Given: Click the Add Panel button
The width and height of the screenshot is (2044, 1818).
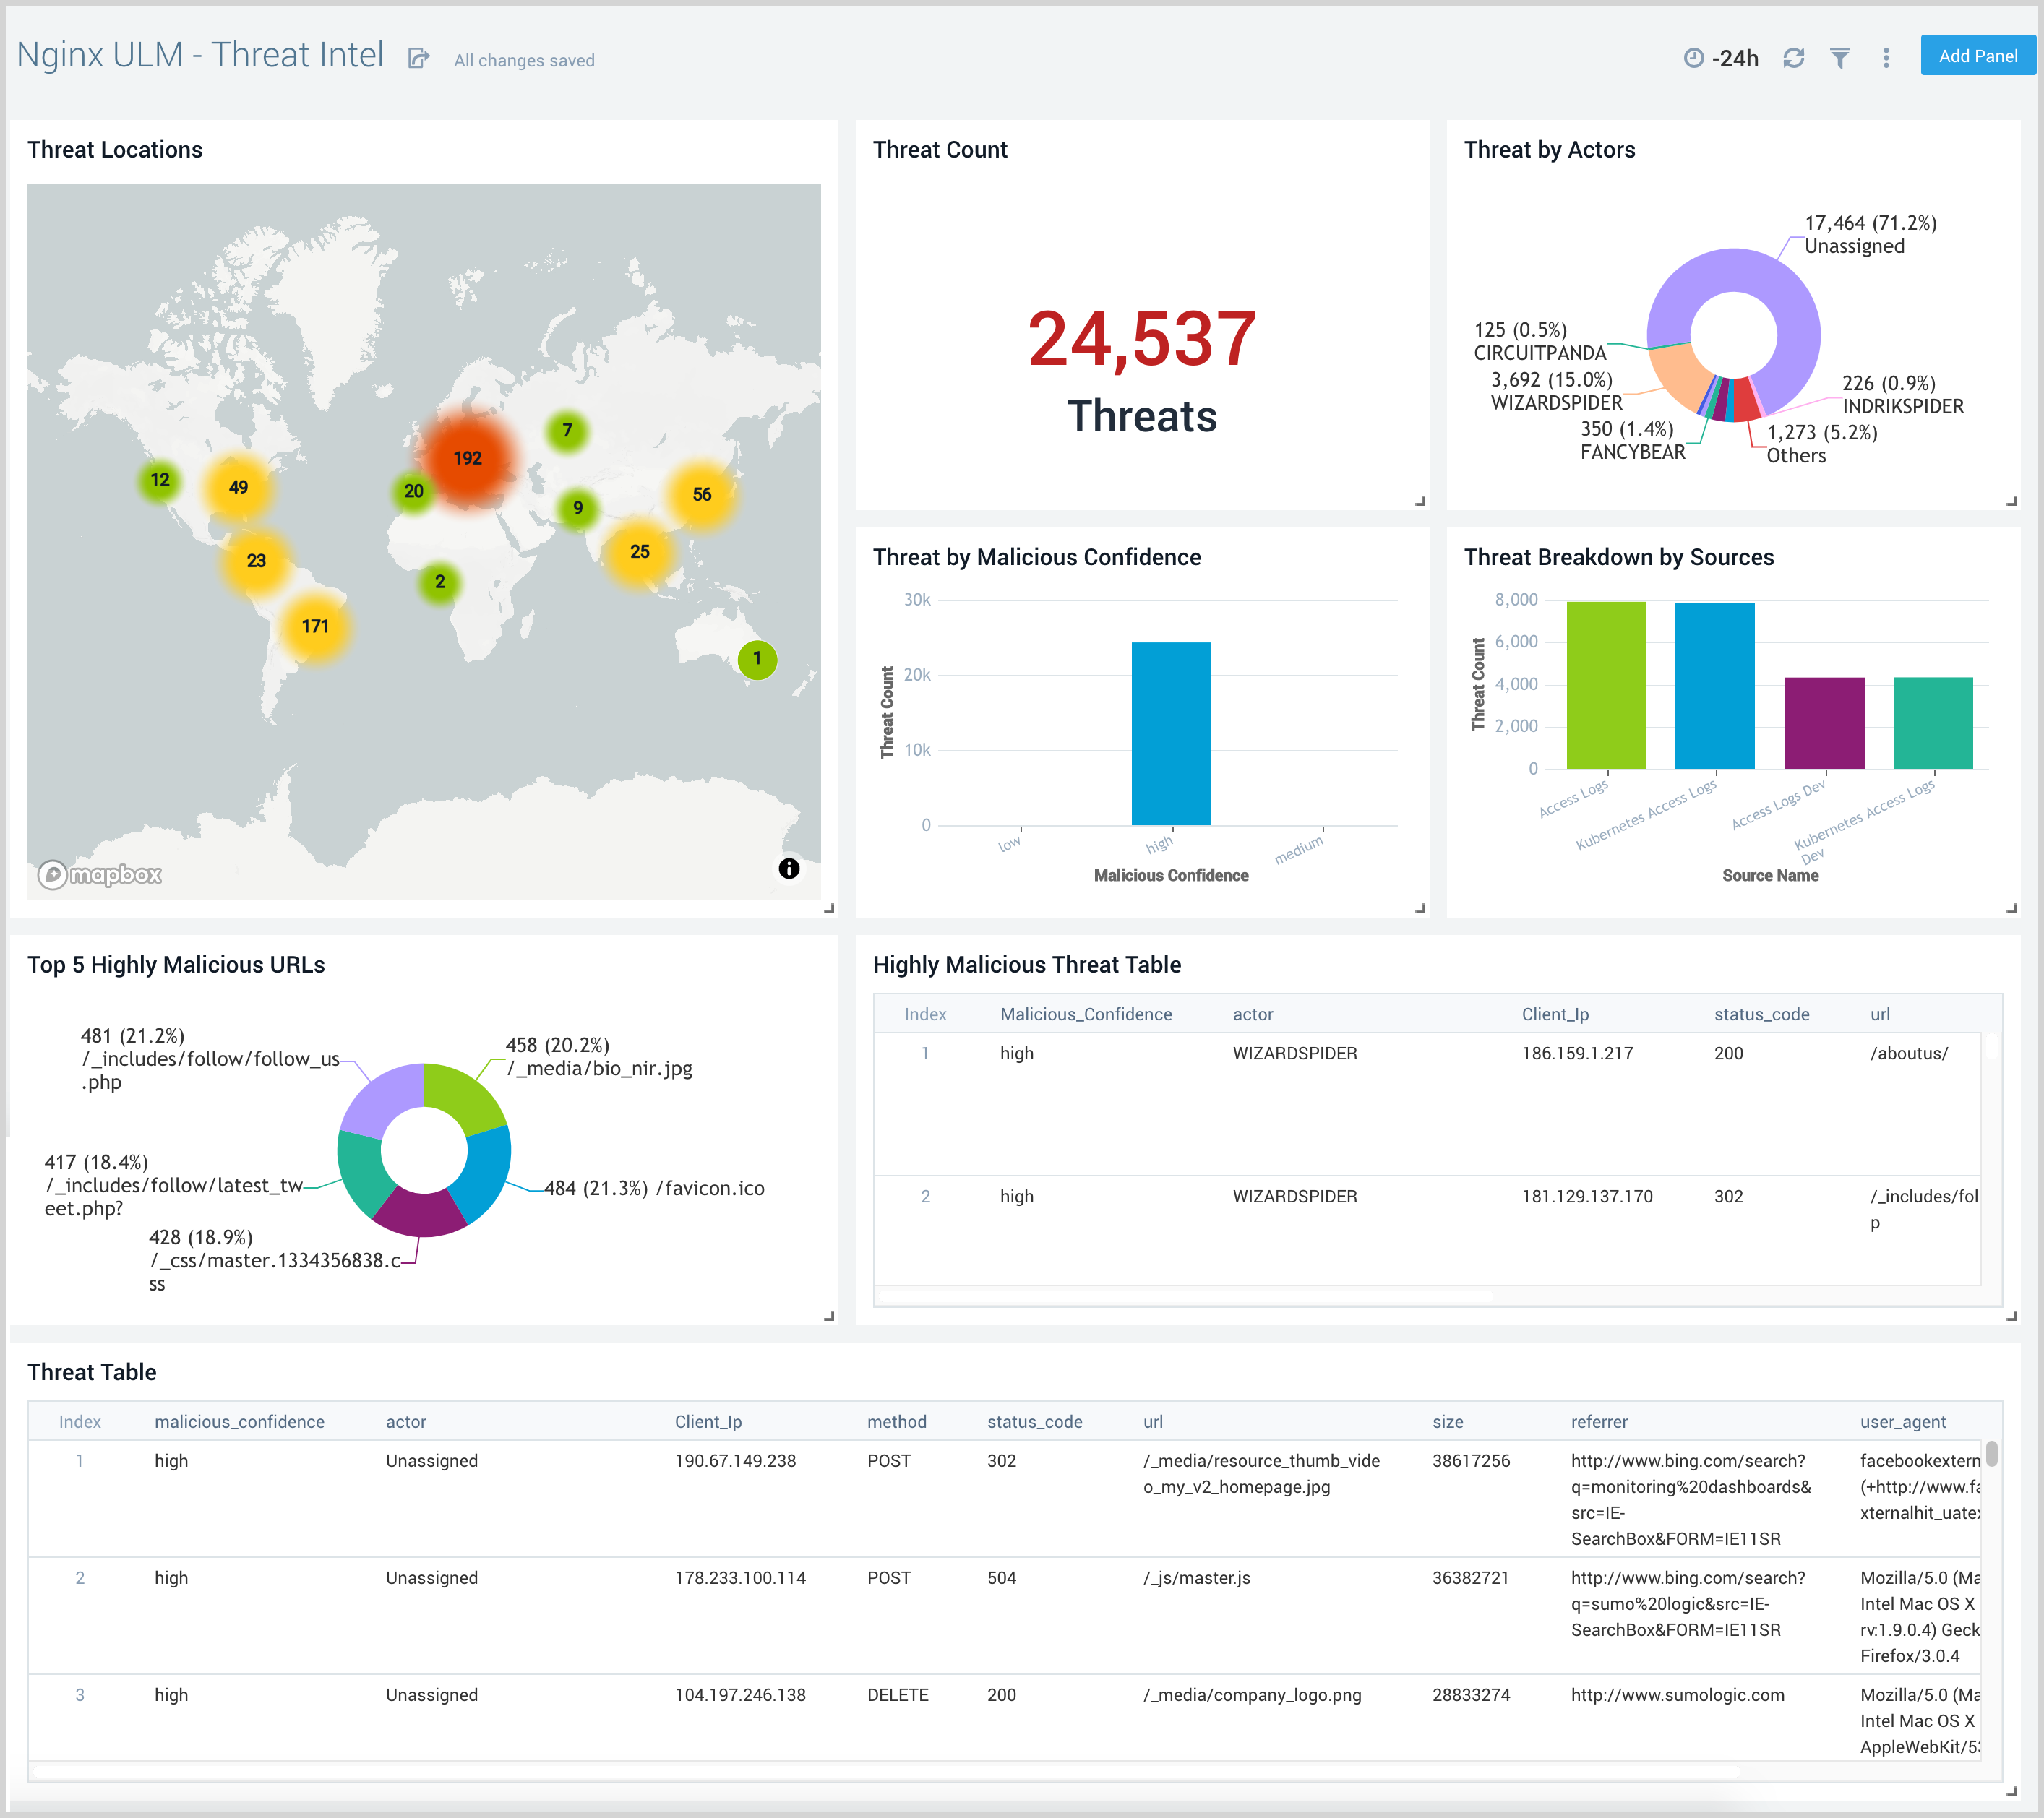Looking at the screenshot, I should (x=1977, y=56).
